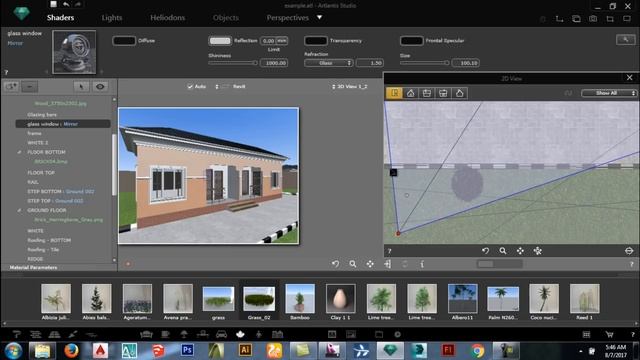Open the lamps category icon

click(184, 334)
